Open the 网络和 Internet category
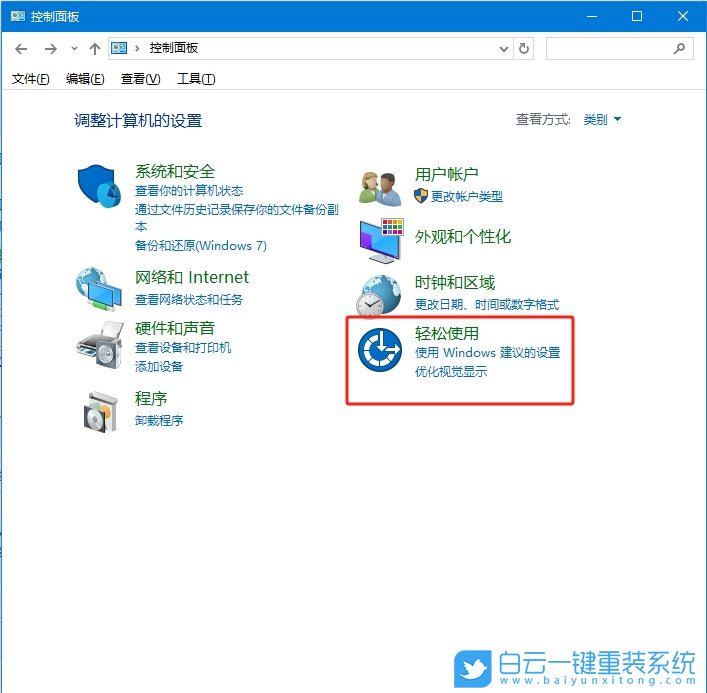707x693 pixels. click(x=192, y=277)
